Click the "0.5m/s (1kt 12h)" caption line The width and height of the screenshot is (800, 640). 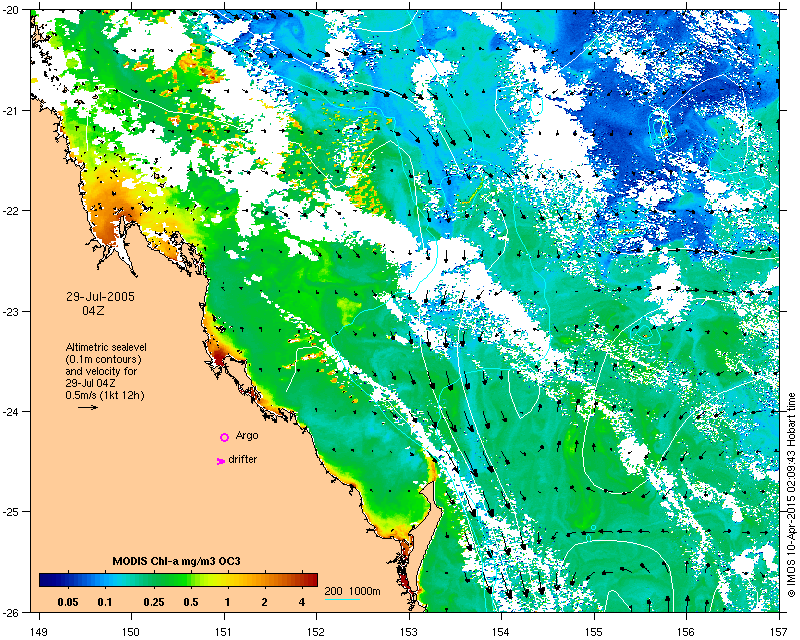tap(105, 395)
